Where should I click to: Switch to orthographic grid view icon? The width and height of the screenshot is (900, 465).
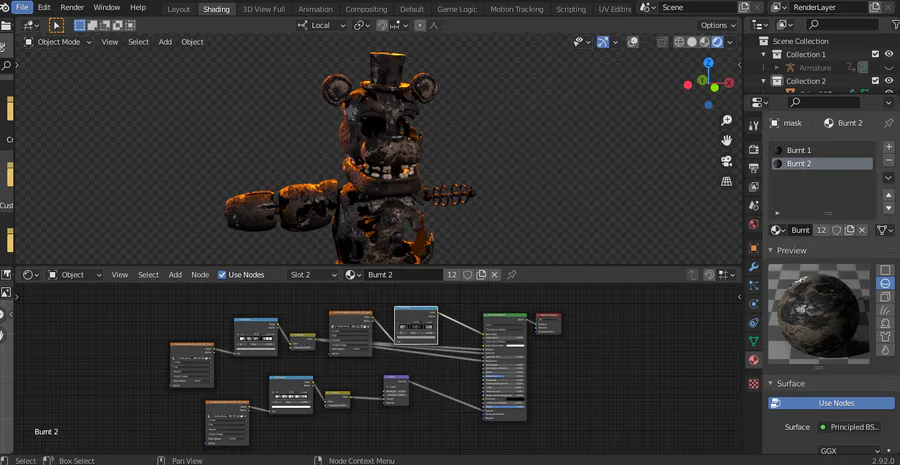click(x=727, y=182)
